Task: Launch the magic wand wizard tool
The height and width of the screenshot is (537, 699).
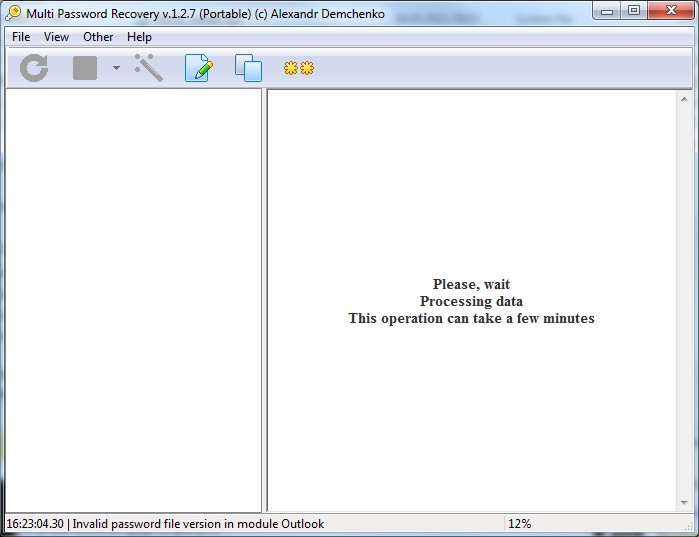Action: point(148,68)
